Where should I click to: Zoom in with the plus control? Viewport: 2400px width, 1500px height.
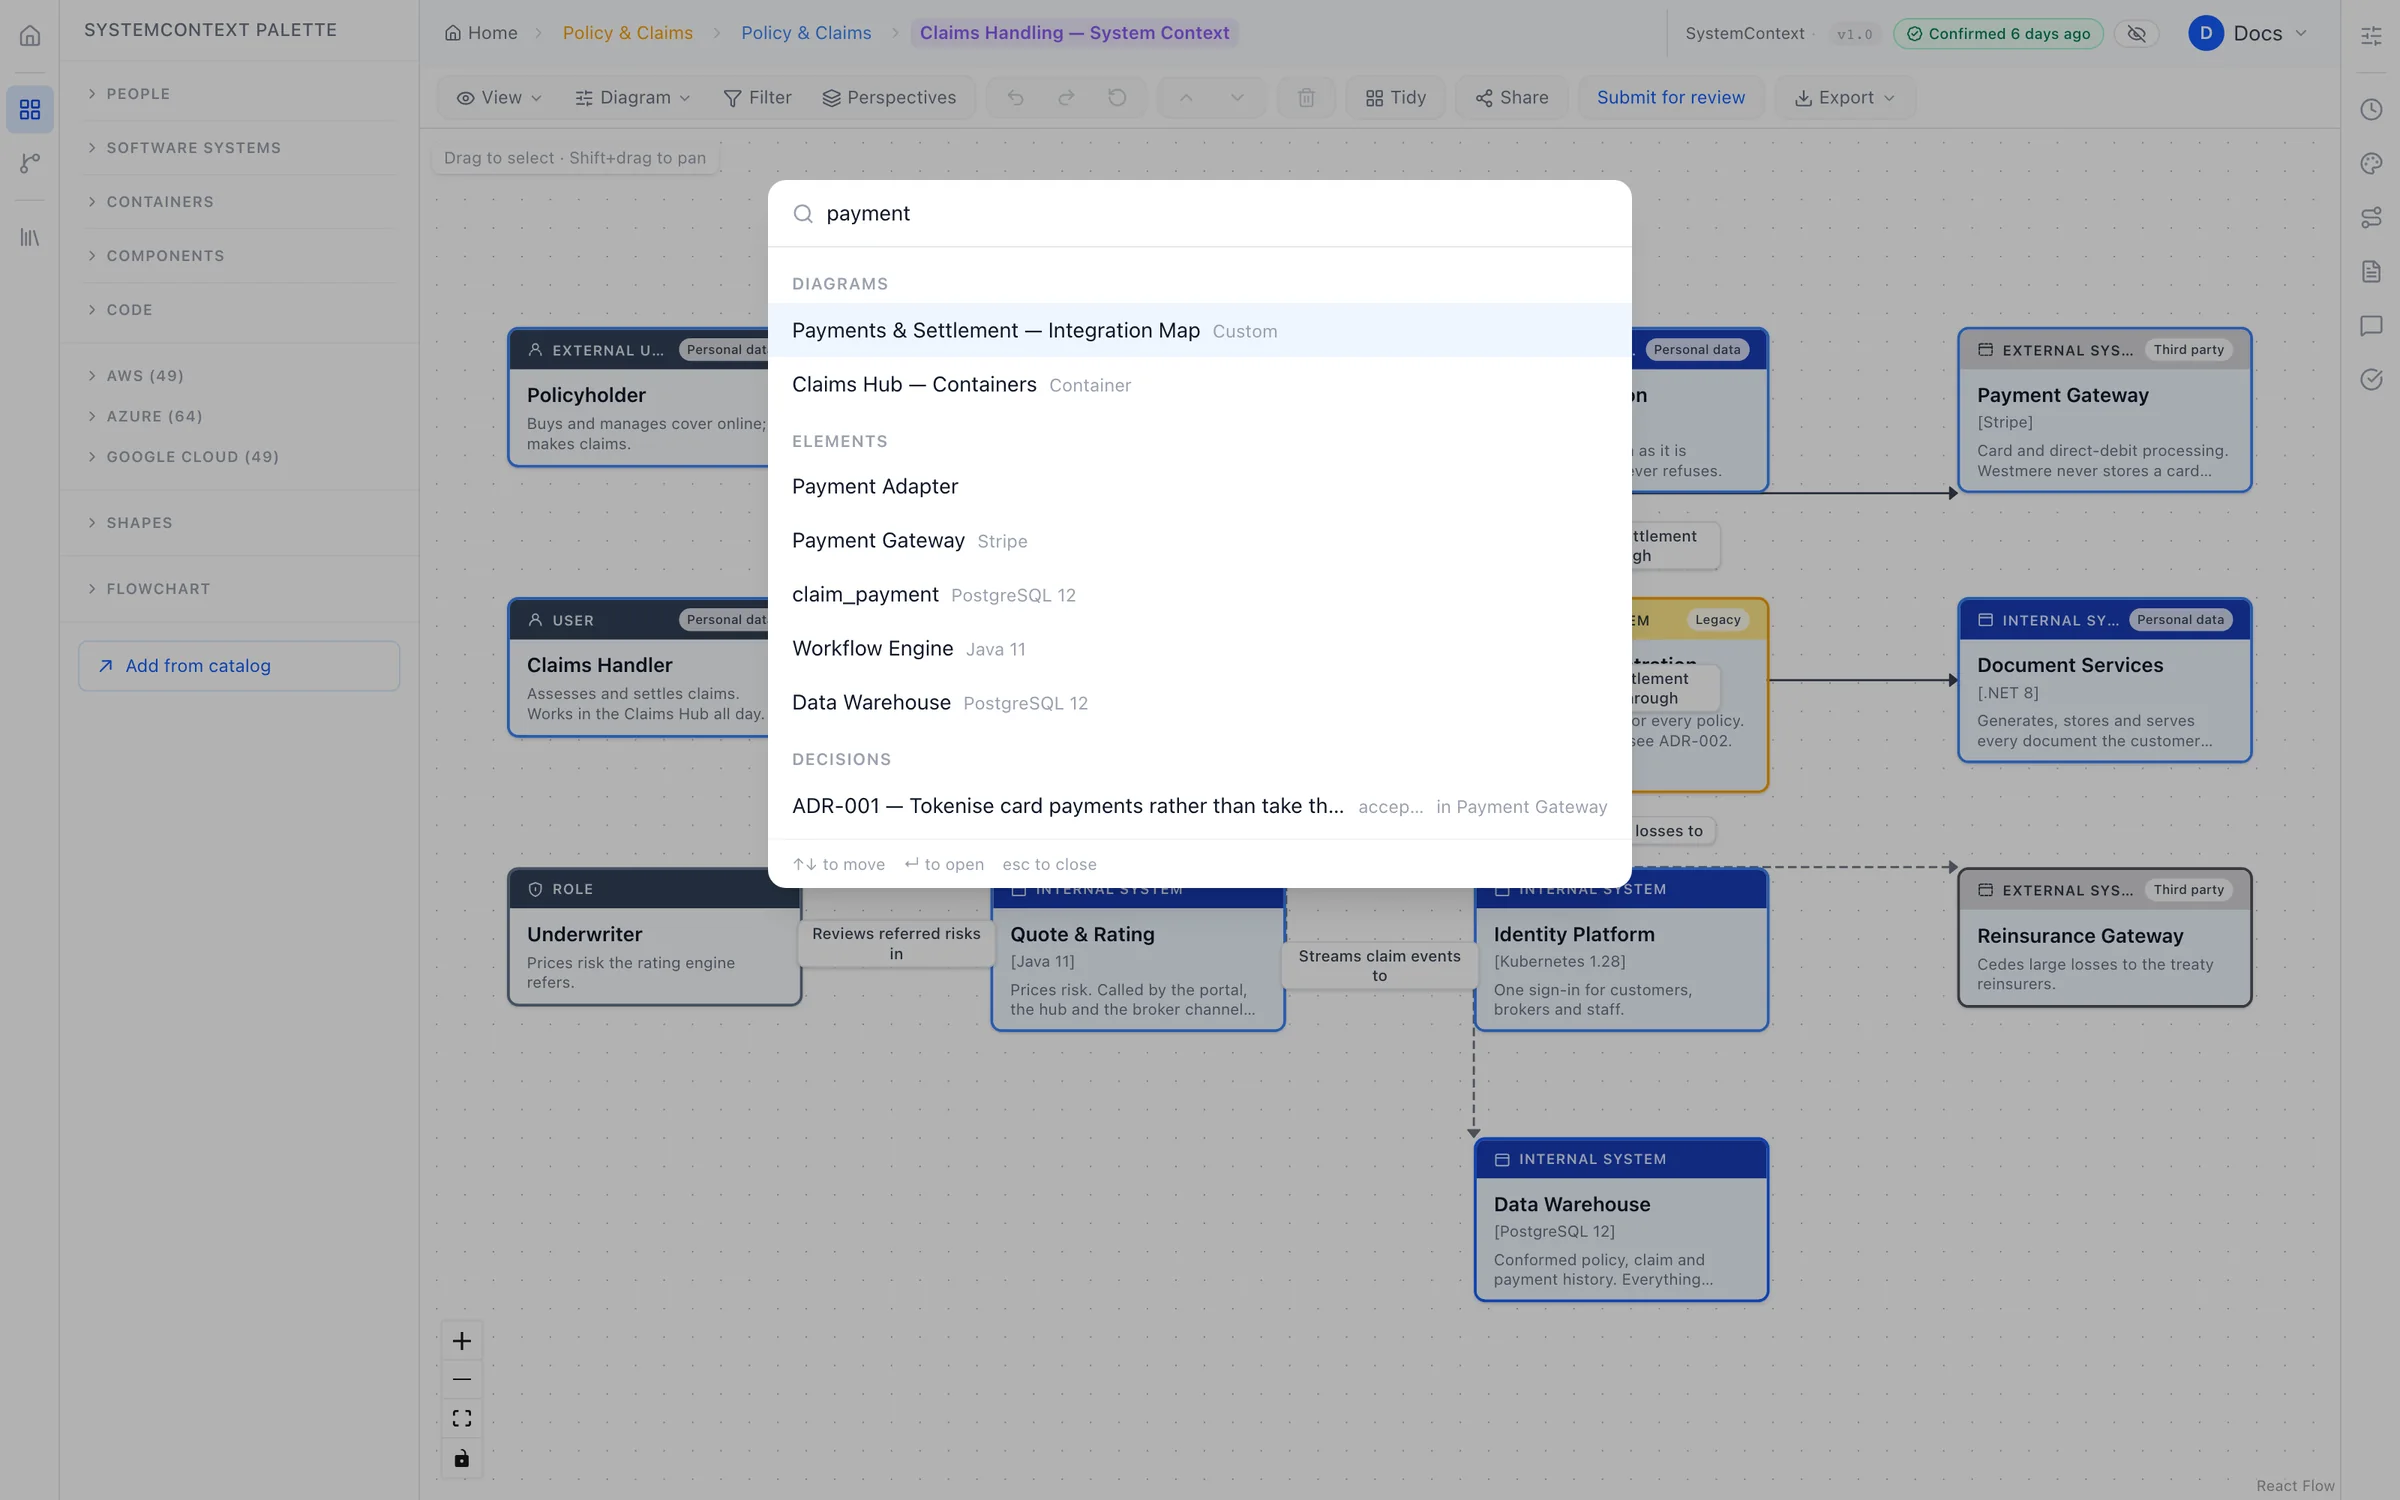click(461, 1341)
